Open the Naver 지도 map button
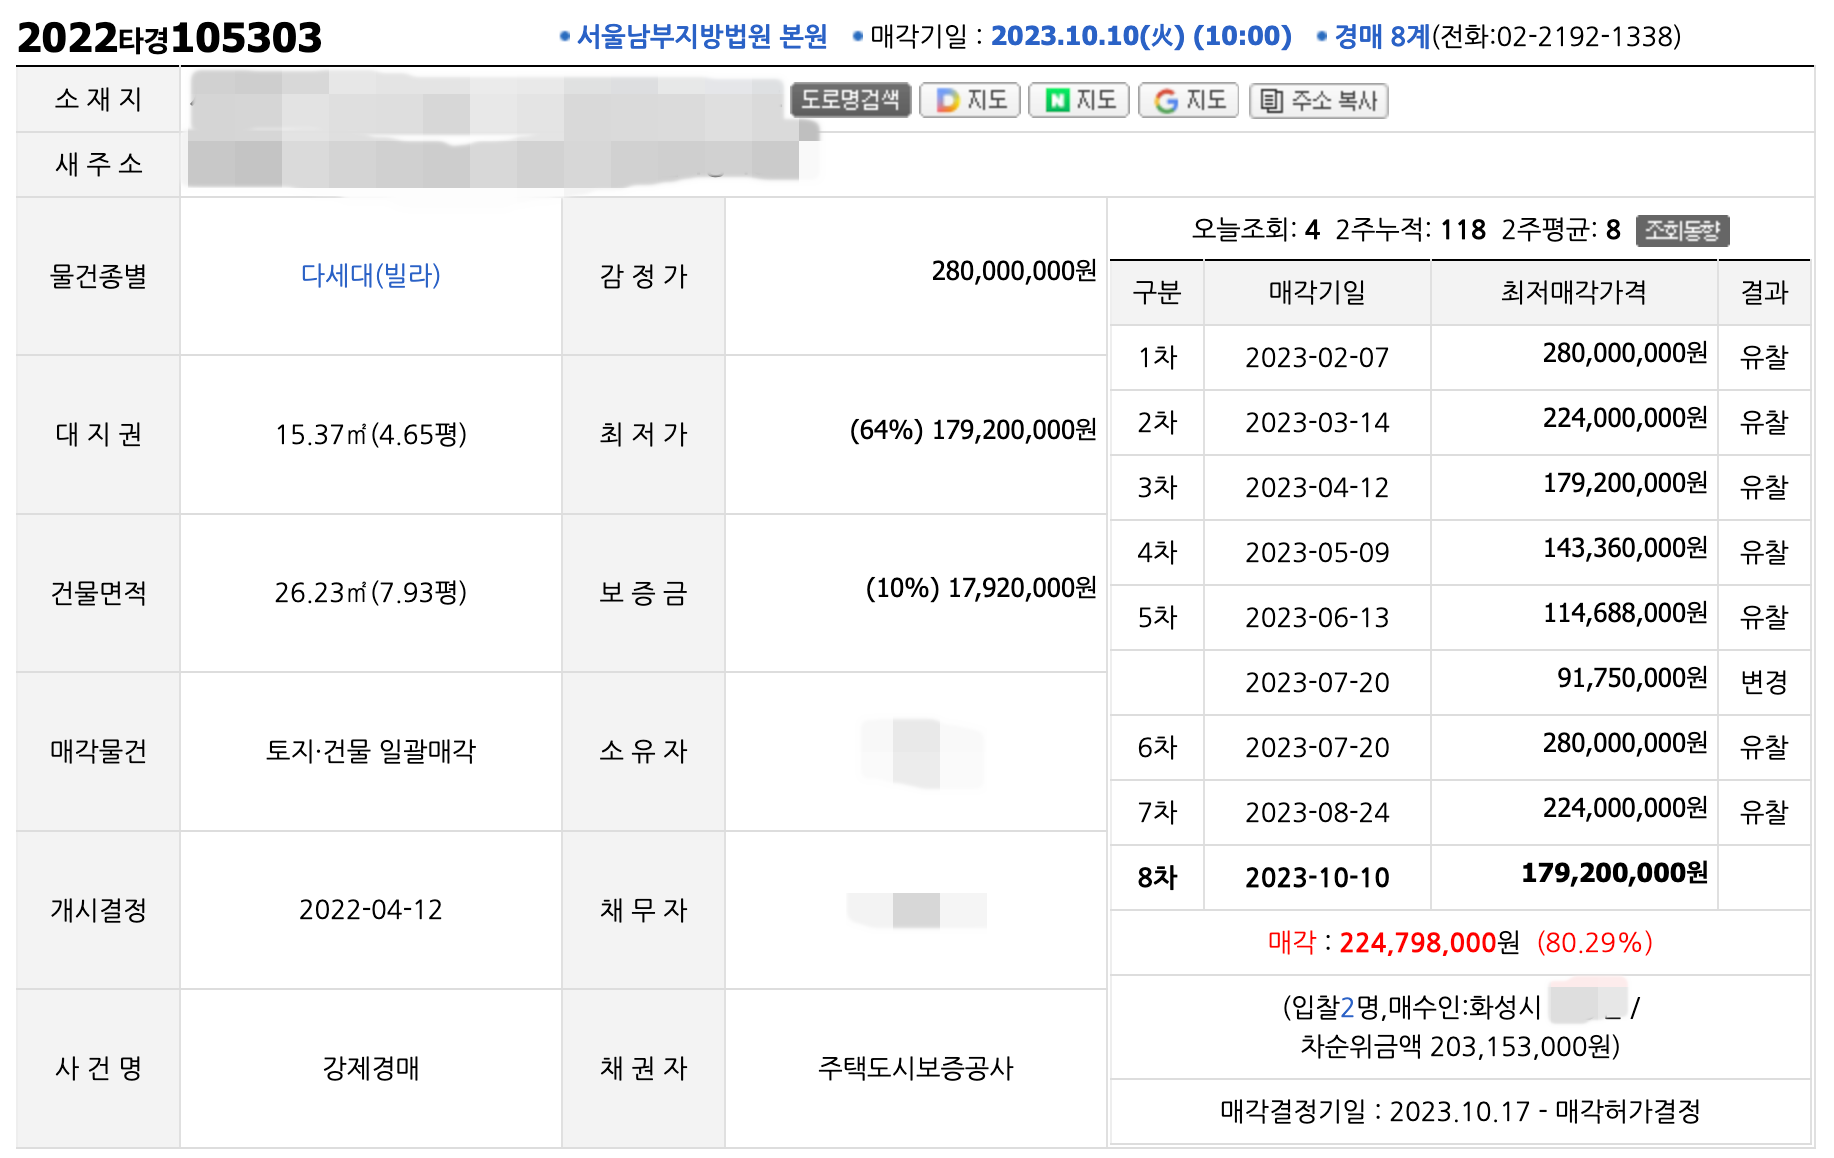This screenshot has height=1158, width=1834. [x=1079, y=100]
